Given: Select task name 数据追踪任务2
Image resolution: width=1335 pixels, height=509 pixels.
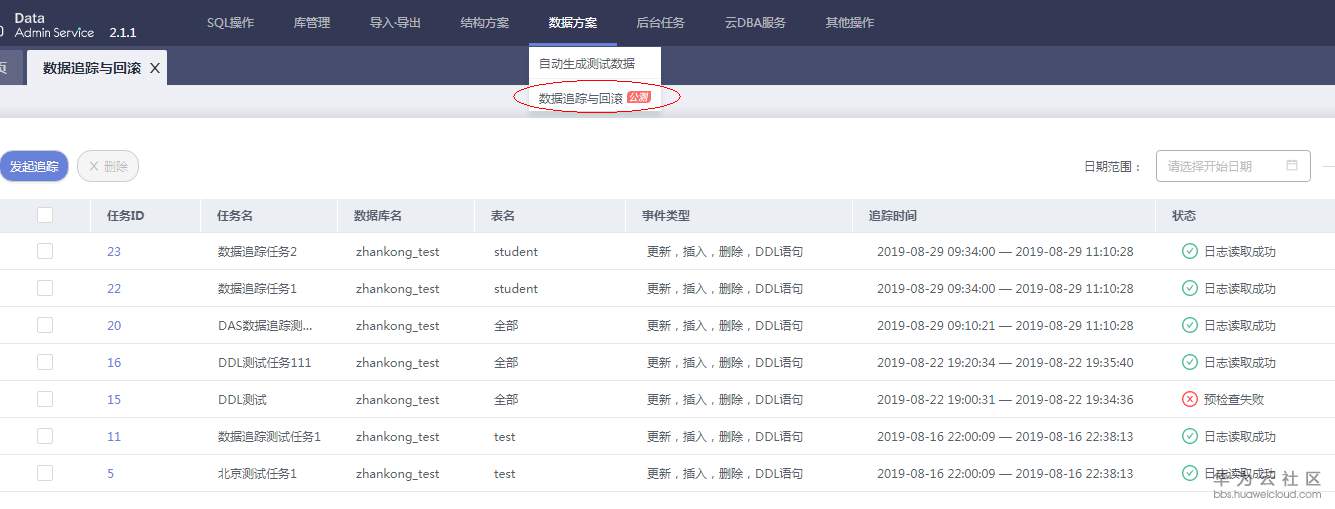Looking at the screenshot, I should (258, 252).
